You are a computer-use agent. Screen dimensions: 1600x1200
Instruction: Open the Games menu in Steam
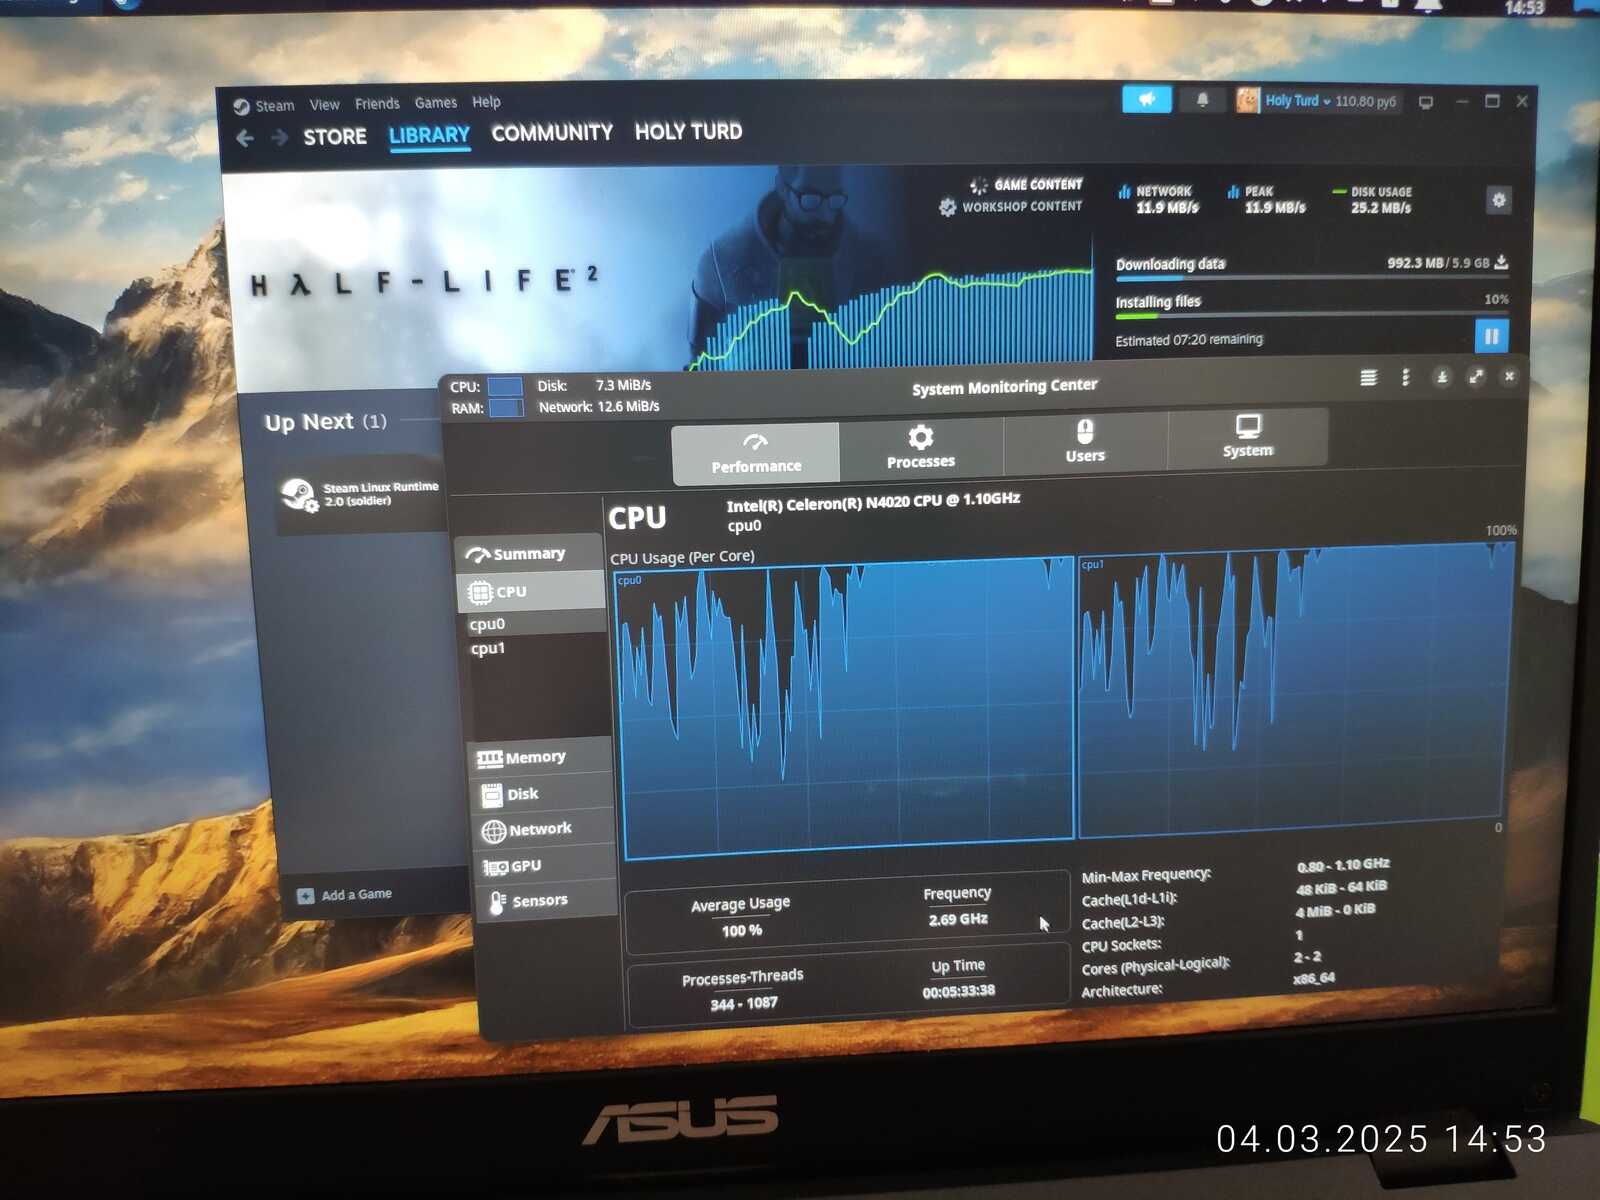[x=436, y=103]
